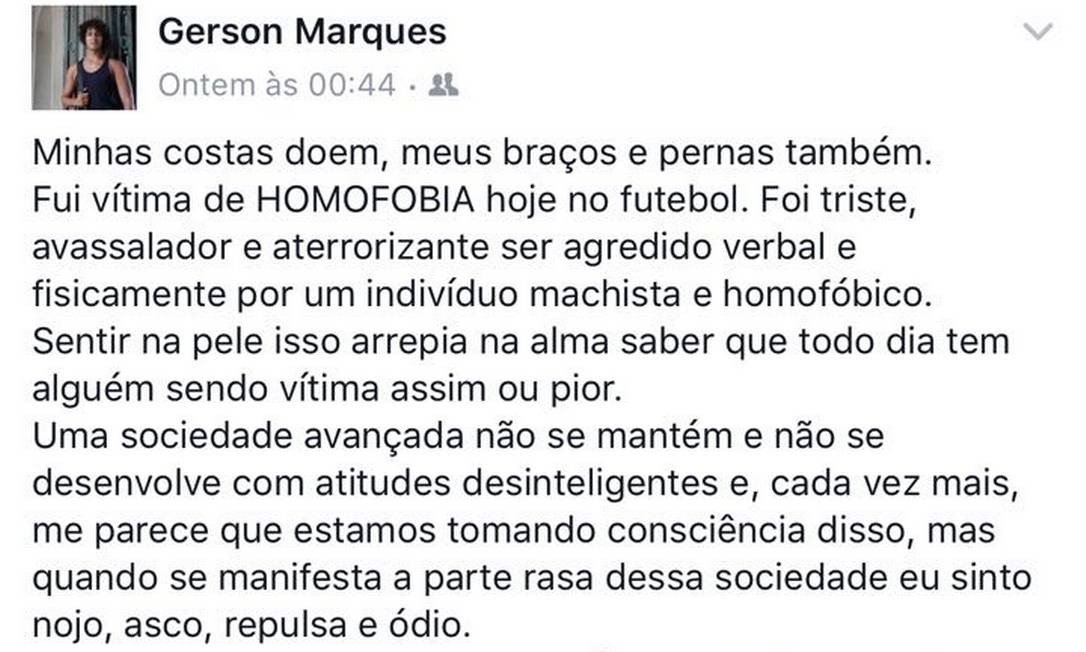Click the final line 'nojo, asco, repulsa e ódio'
Viewport: 1086px width, 652px height.
coord(250,625)
